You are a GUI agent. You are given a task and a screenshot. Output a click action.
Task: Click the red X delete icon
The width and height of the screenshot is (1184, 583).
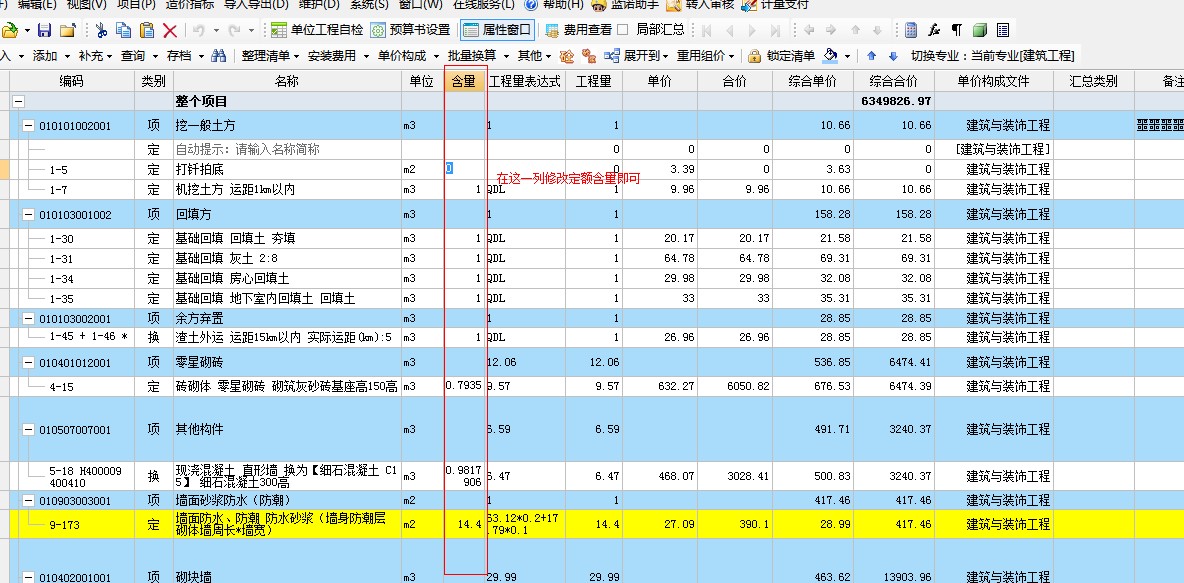click(x=171, y=30)
